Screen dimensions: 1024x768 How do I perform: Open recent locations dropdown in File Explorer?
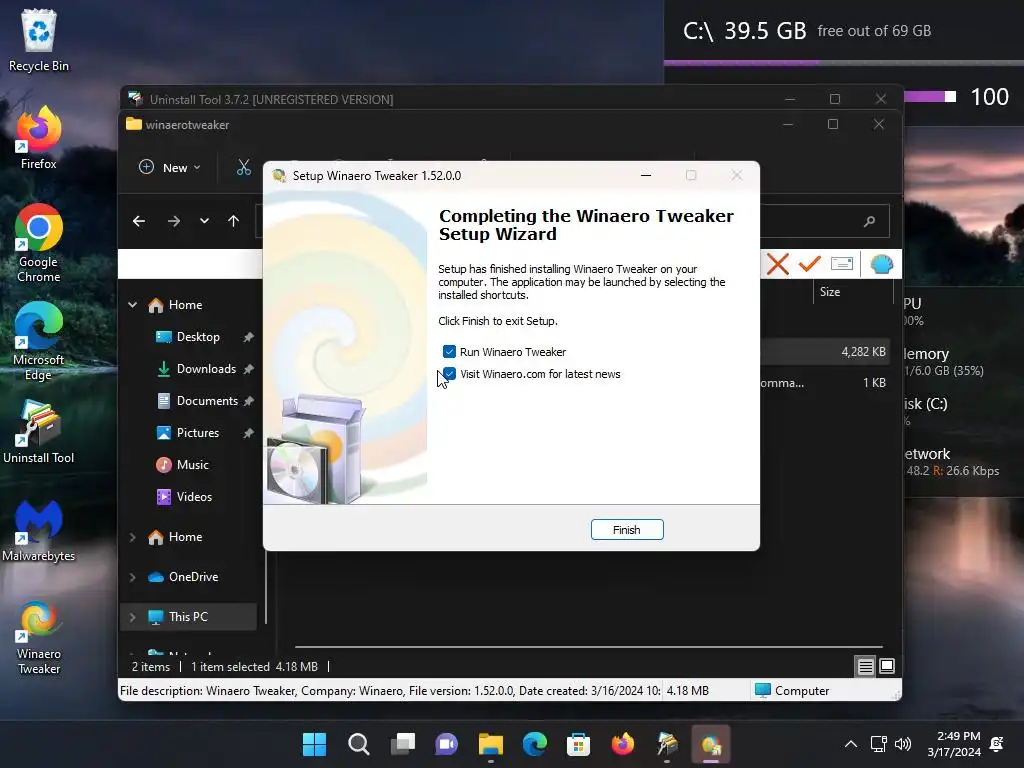204,221
